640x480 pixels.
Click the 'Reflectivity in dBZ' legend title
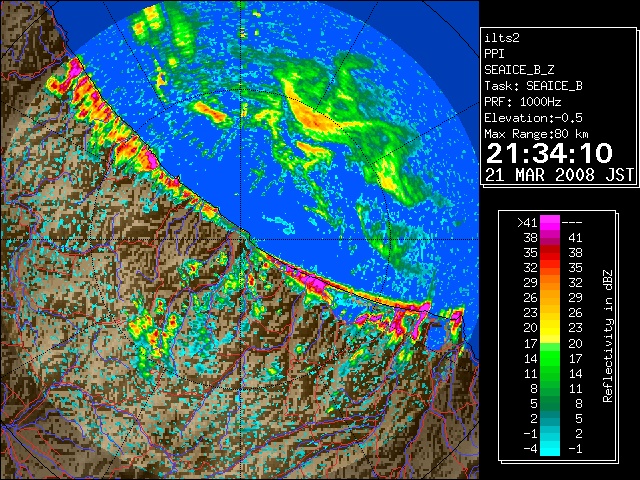pos(607,336)
